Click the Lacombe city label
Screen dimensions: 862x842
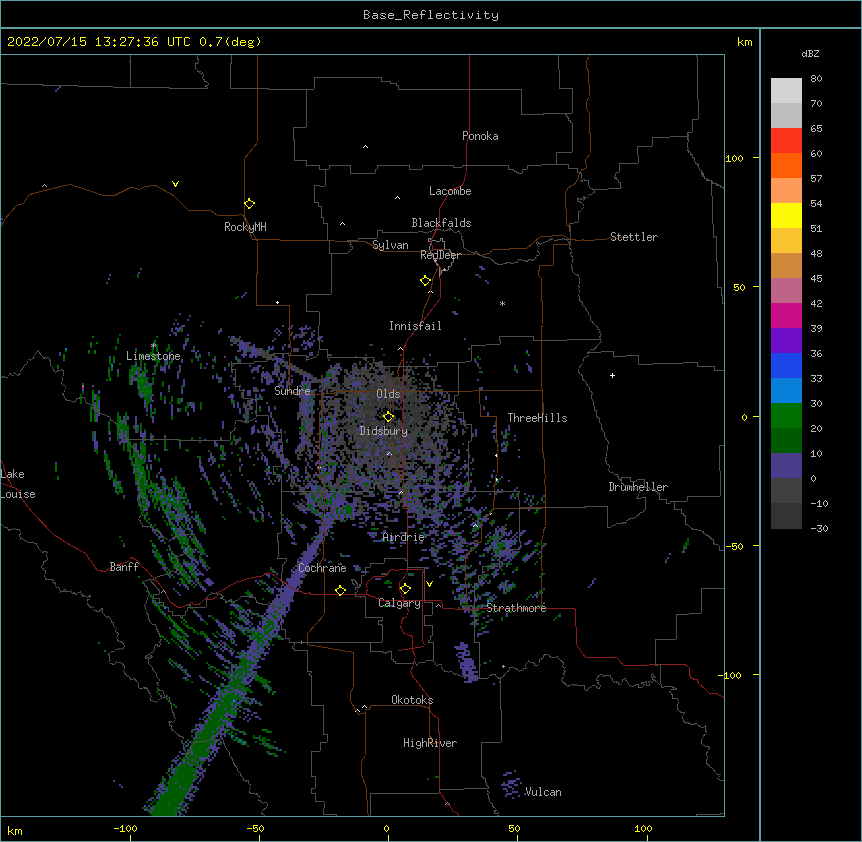click(450, 191)
